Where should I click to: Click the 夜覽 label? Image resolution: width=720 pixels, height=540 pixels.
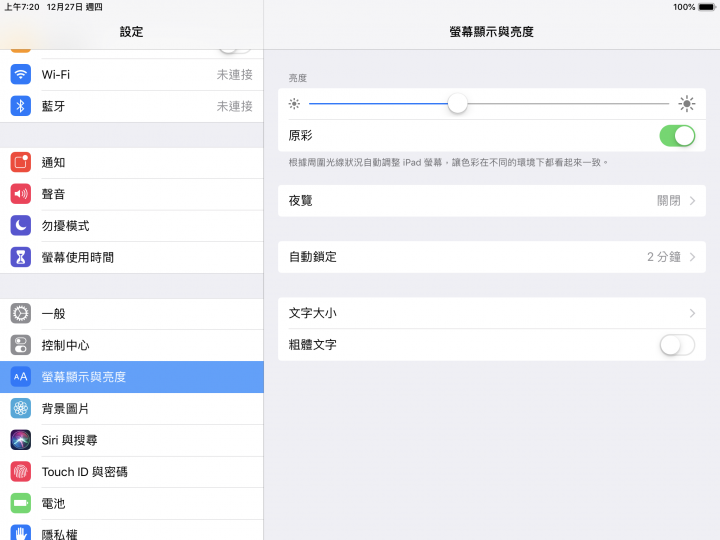pyautogui.click(x=300, y=201)
